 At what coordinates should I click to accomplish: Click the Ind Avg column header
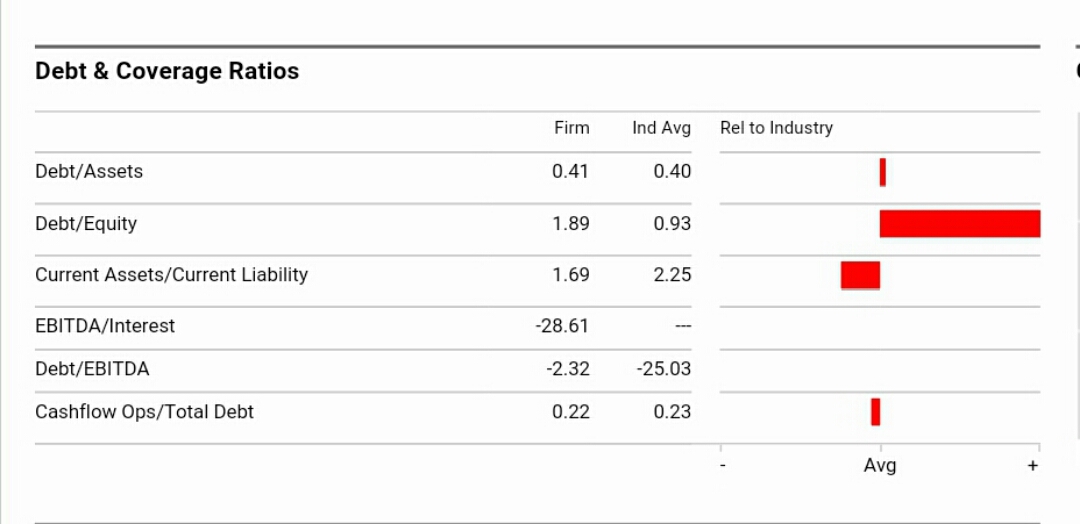click(x=661, y=128)
